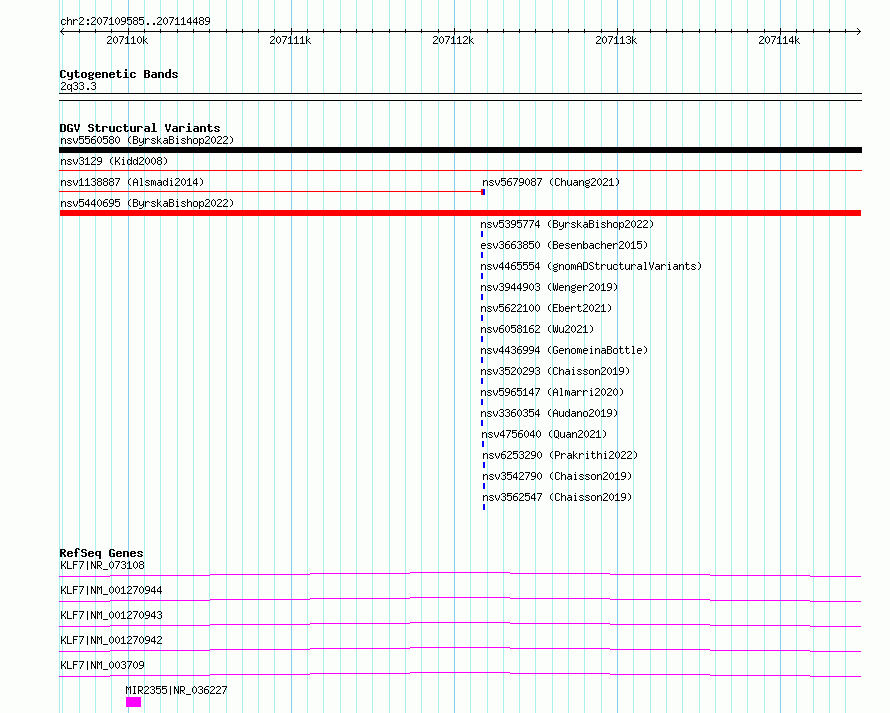Select esv3663850 (Besenbacher2015) variant
The height and width of the screenshot is (713, 890).
point(564,245)
